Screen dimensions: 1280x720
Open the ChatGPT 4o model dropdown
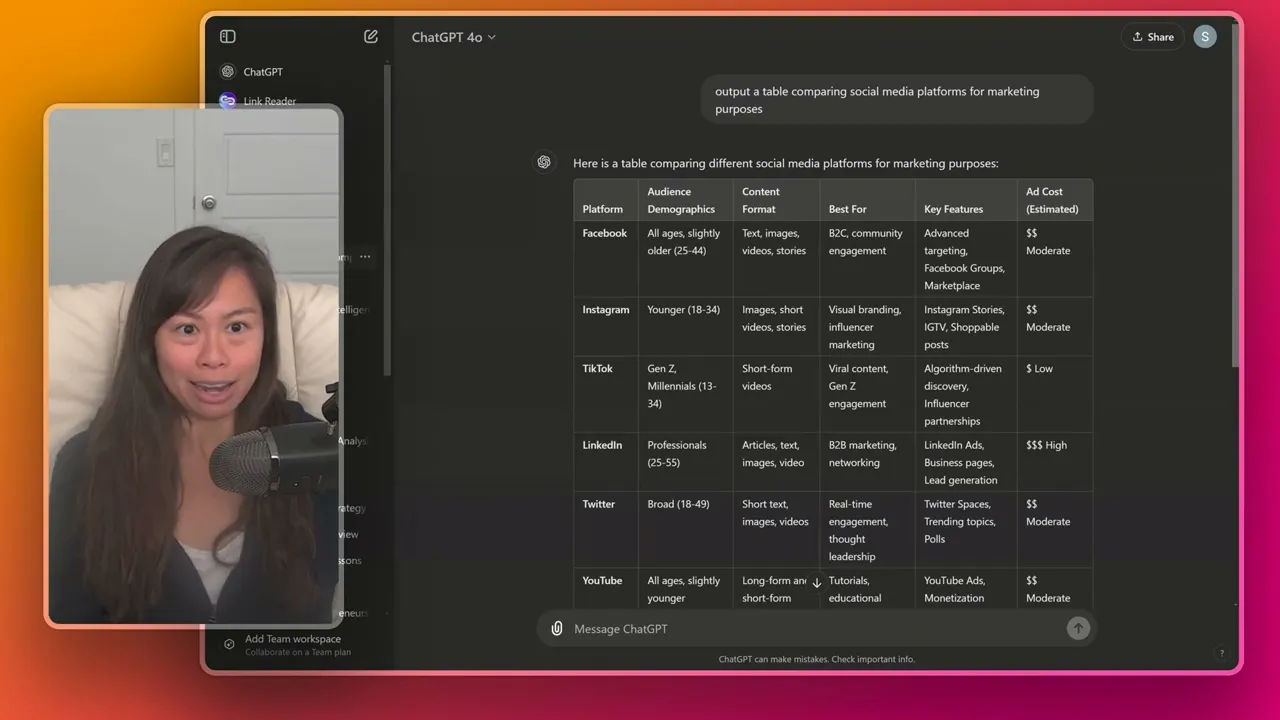453,37
